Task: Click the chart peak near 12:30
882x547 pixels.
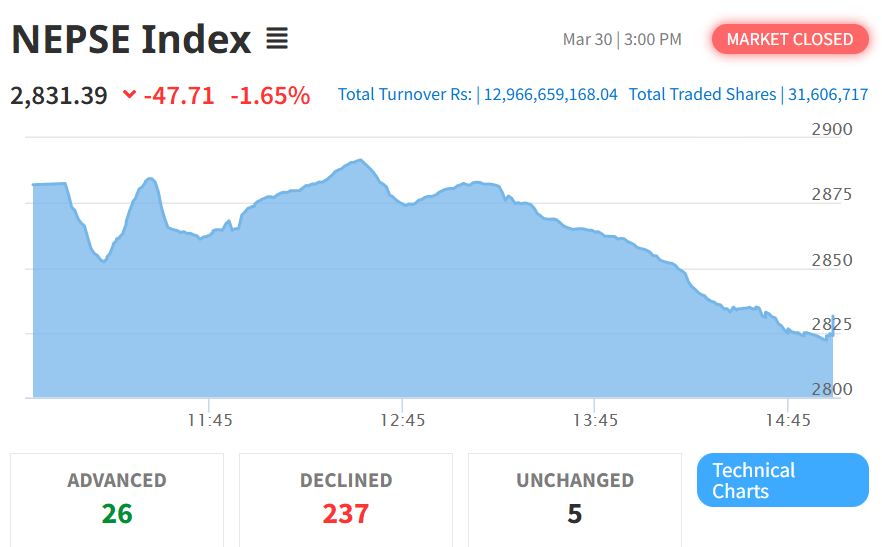Action: coord(360,160)
